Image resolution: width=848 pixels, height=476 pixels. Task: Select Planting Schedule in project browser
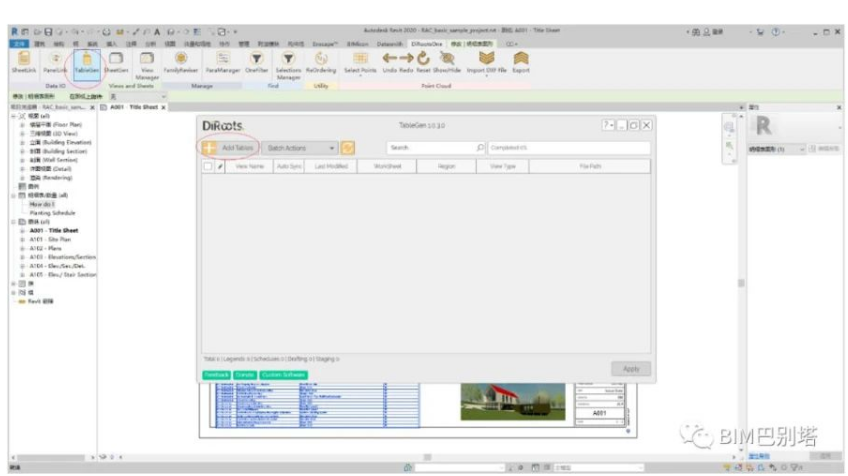pos(52,213)
